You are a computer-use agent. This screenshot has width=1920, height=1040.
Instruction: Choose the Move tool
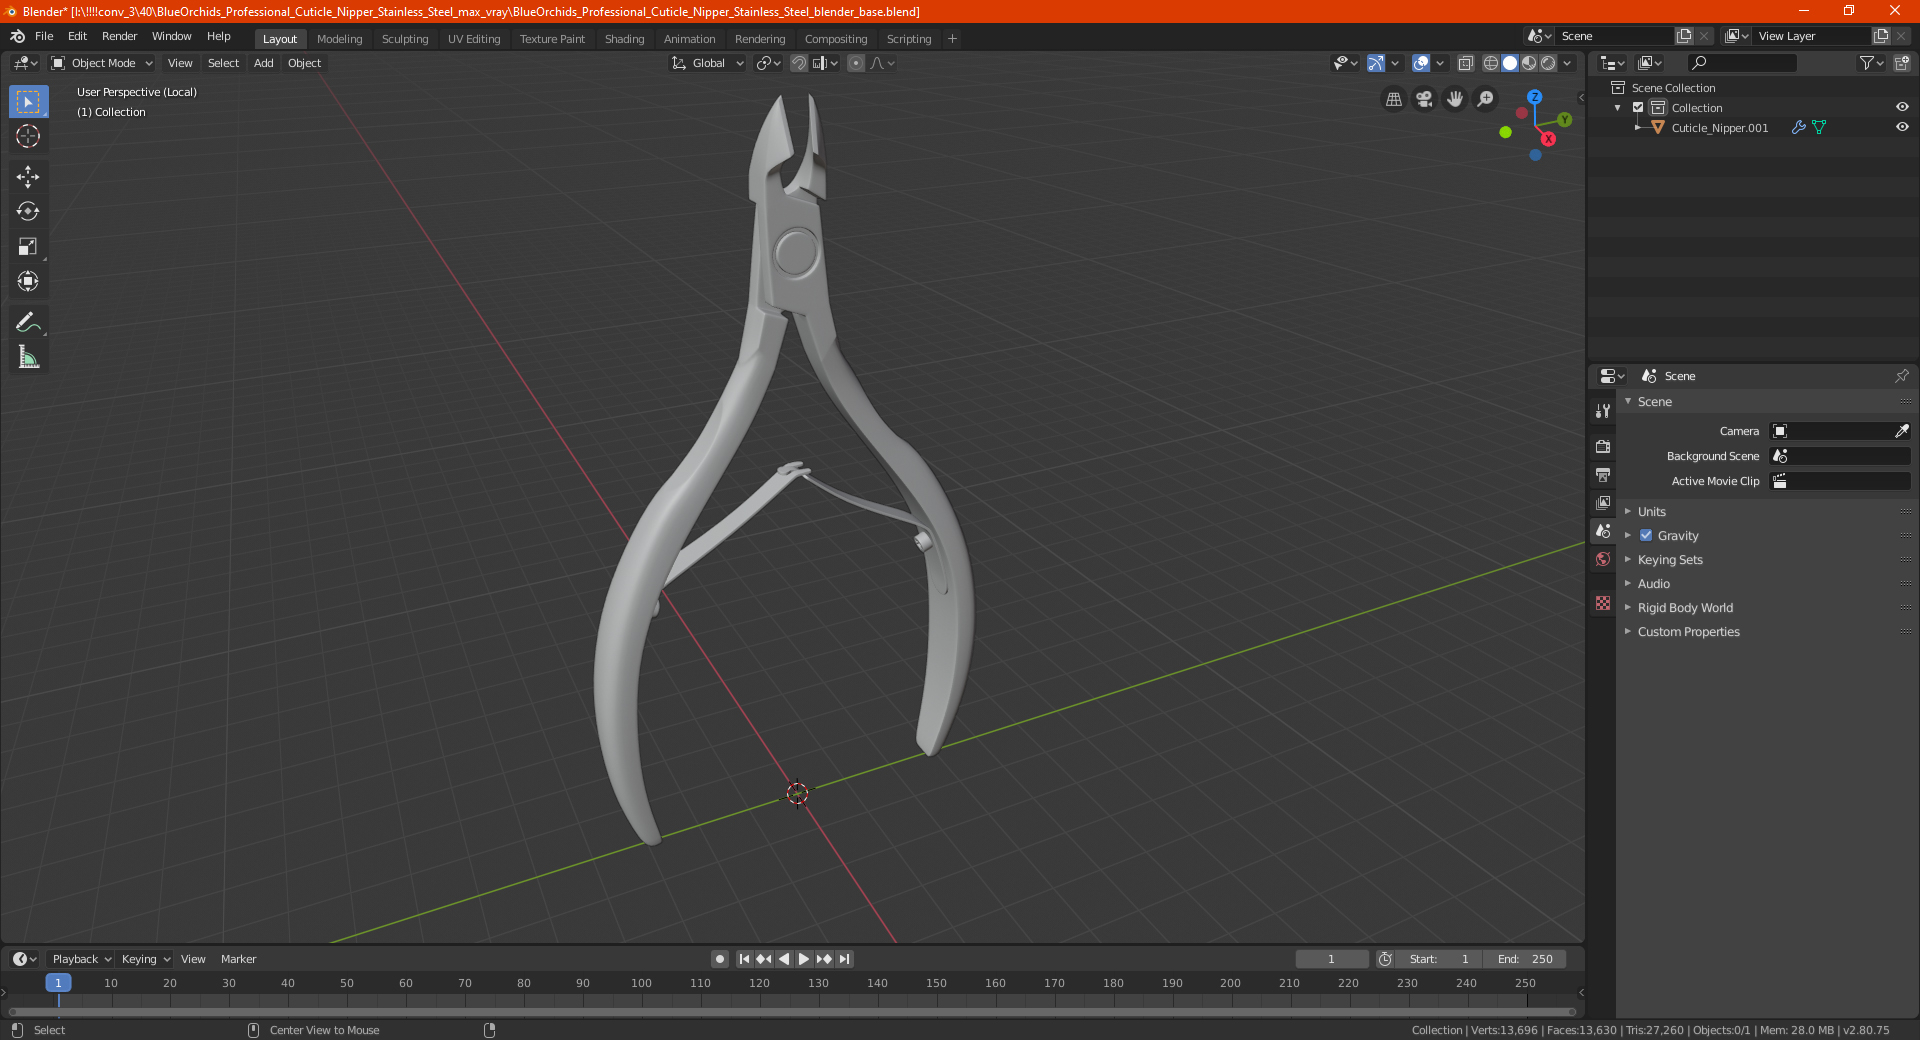click(28, 177)
